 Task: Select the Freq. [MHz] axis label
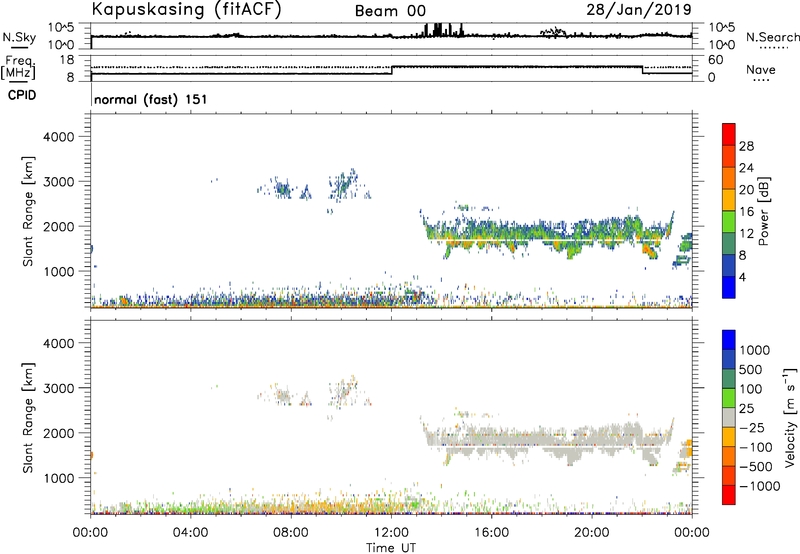point(19,69)
